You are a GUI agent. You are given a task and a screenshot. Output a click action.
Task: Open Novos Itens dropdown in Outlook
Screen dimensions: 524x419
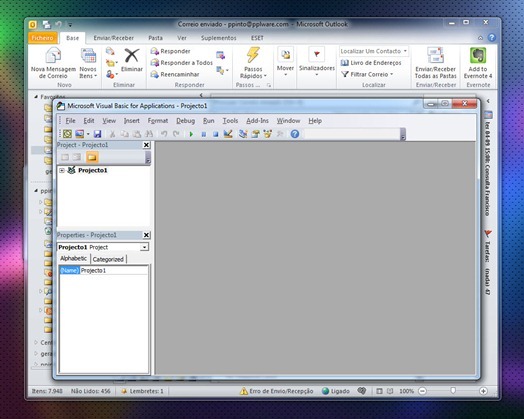[88, 63]
